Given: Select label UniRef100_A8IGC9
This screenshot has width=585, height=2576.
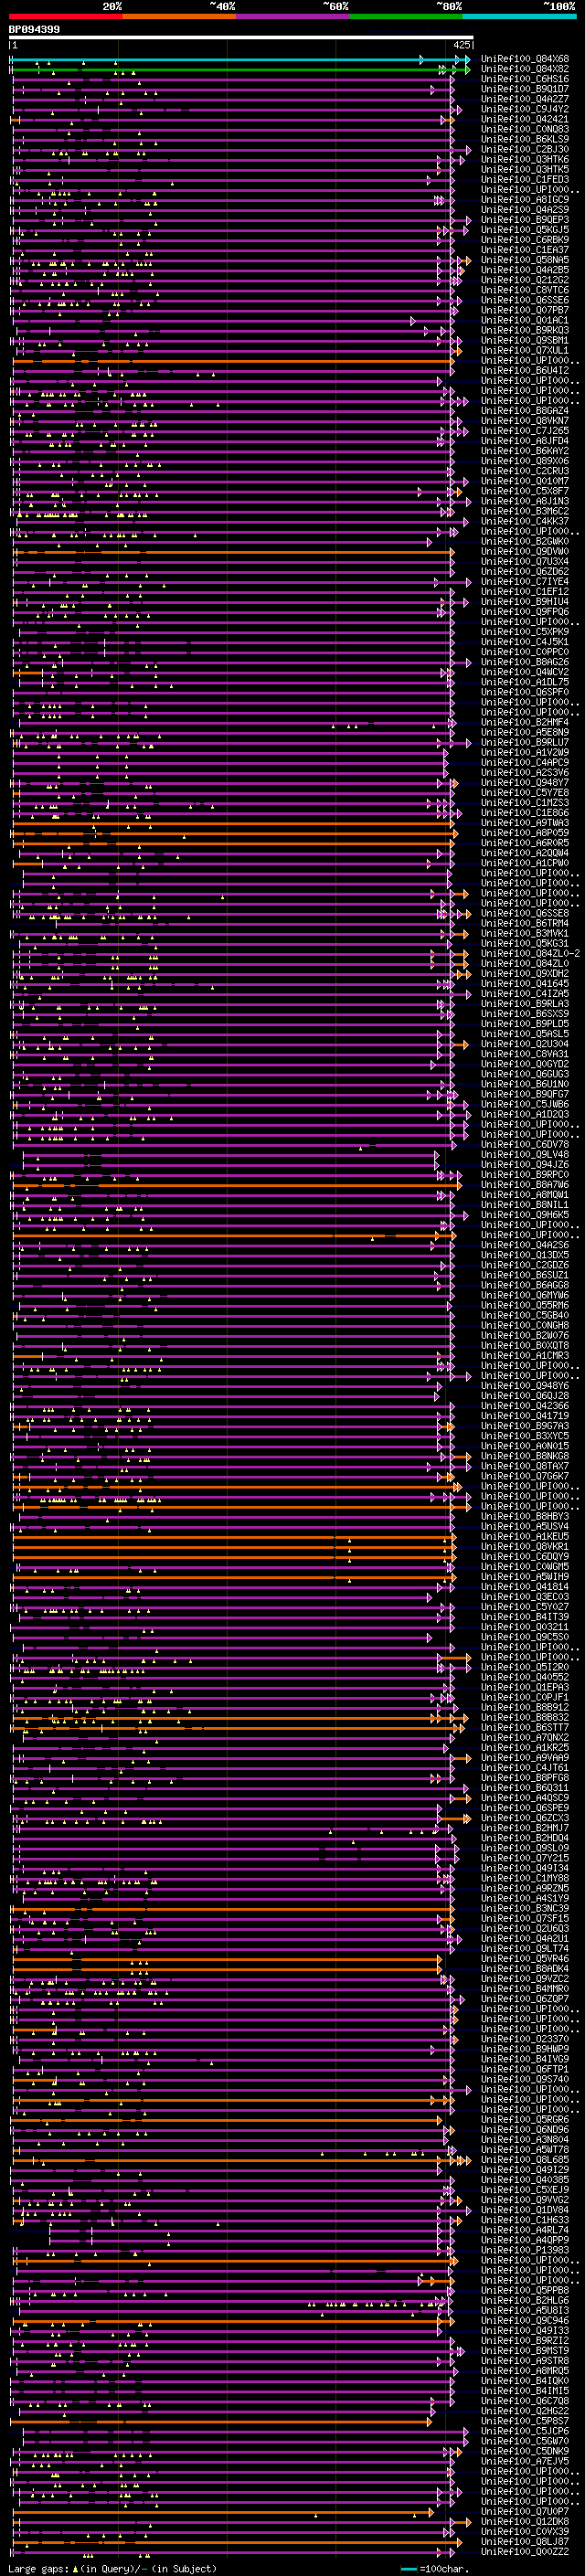Looking at the screenshot, I should click(525, 199).
